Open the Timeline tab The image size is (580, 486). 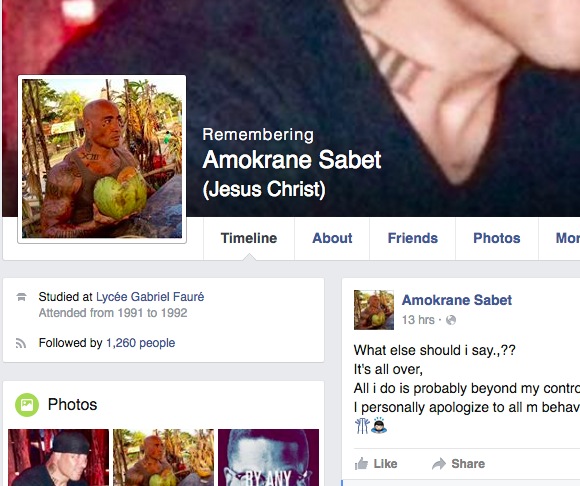pos(249,238)
